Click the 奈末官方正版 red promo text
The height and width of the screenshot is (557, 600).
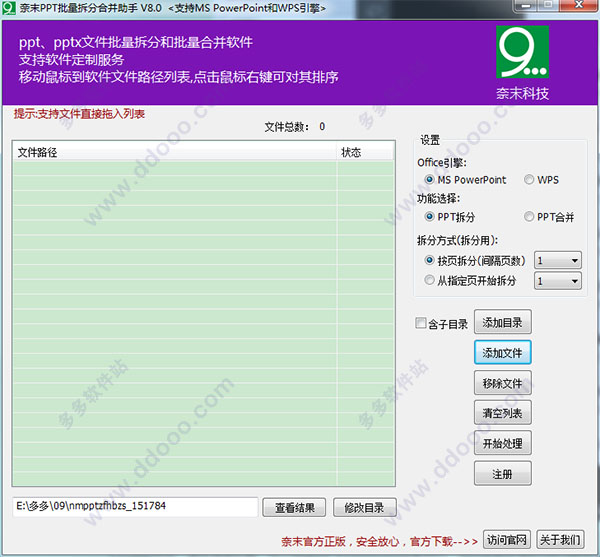(x=379, y=541)
